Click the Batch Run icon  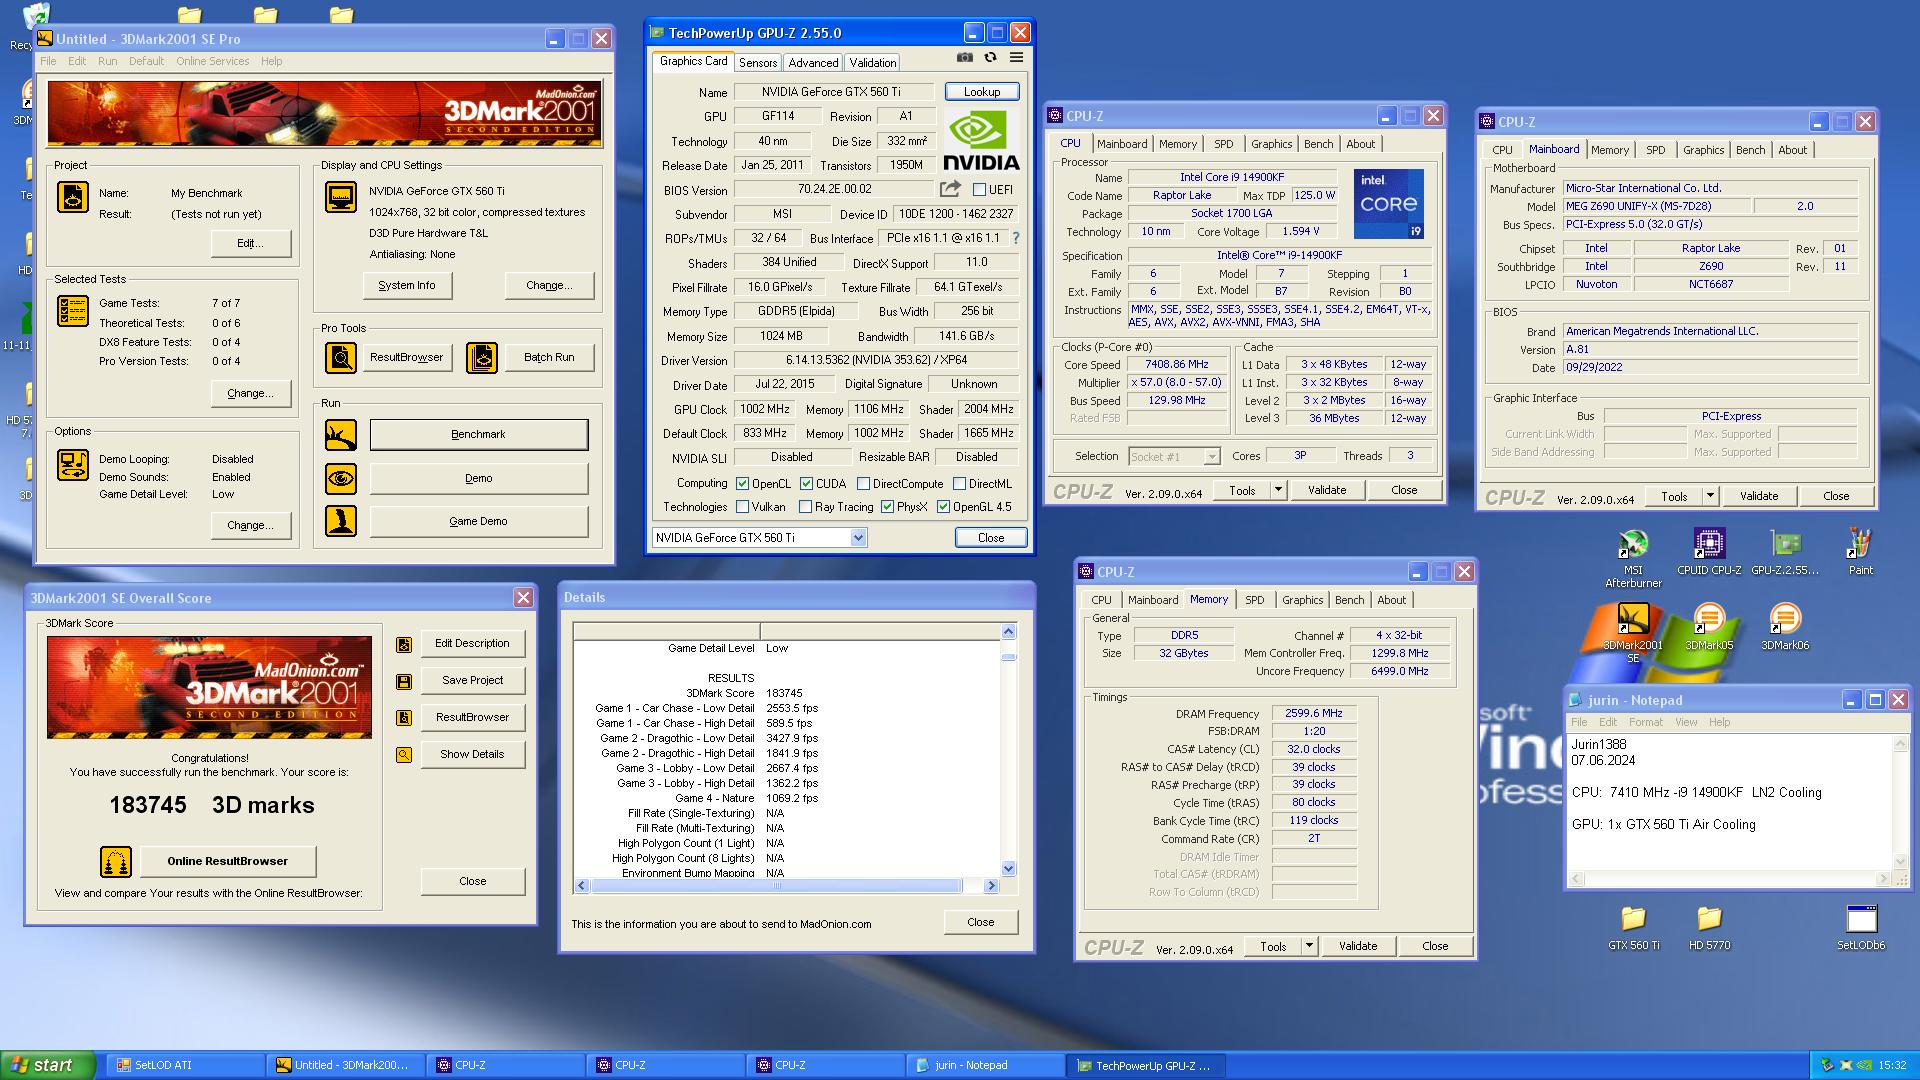[x=482, y=357]
